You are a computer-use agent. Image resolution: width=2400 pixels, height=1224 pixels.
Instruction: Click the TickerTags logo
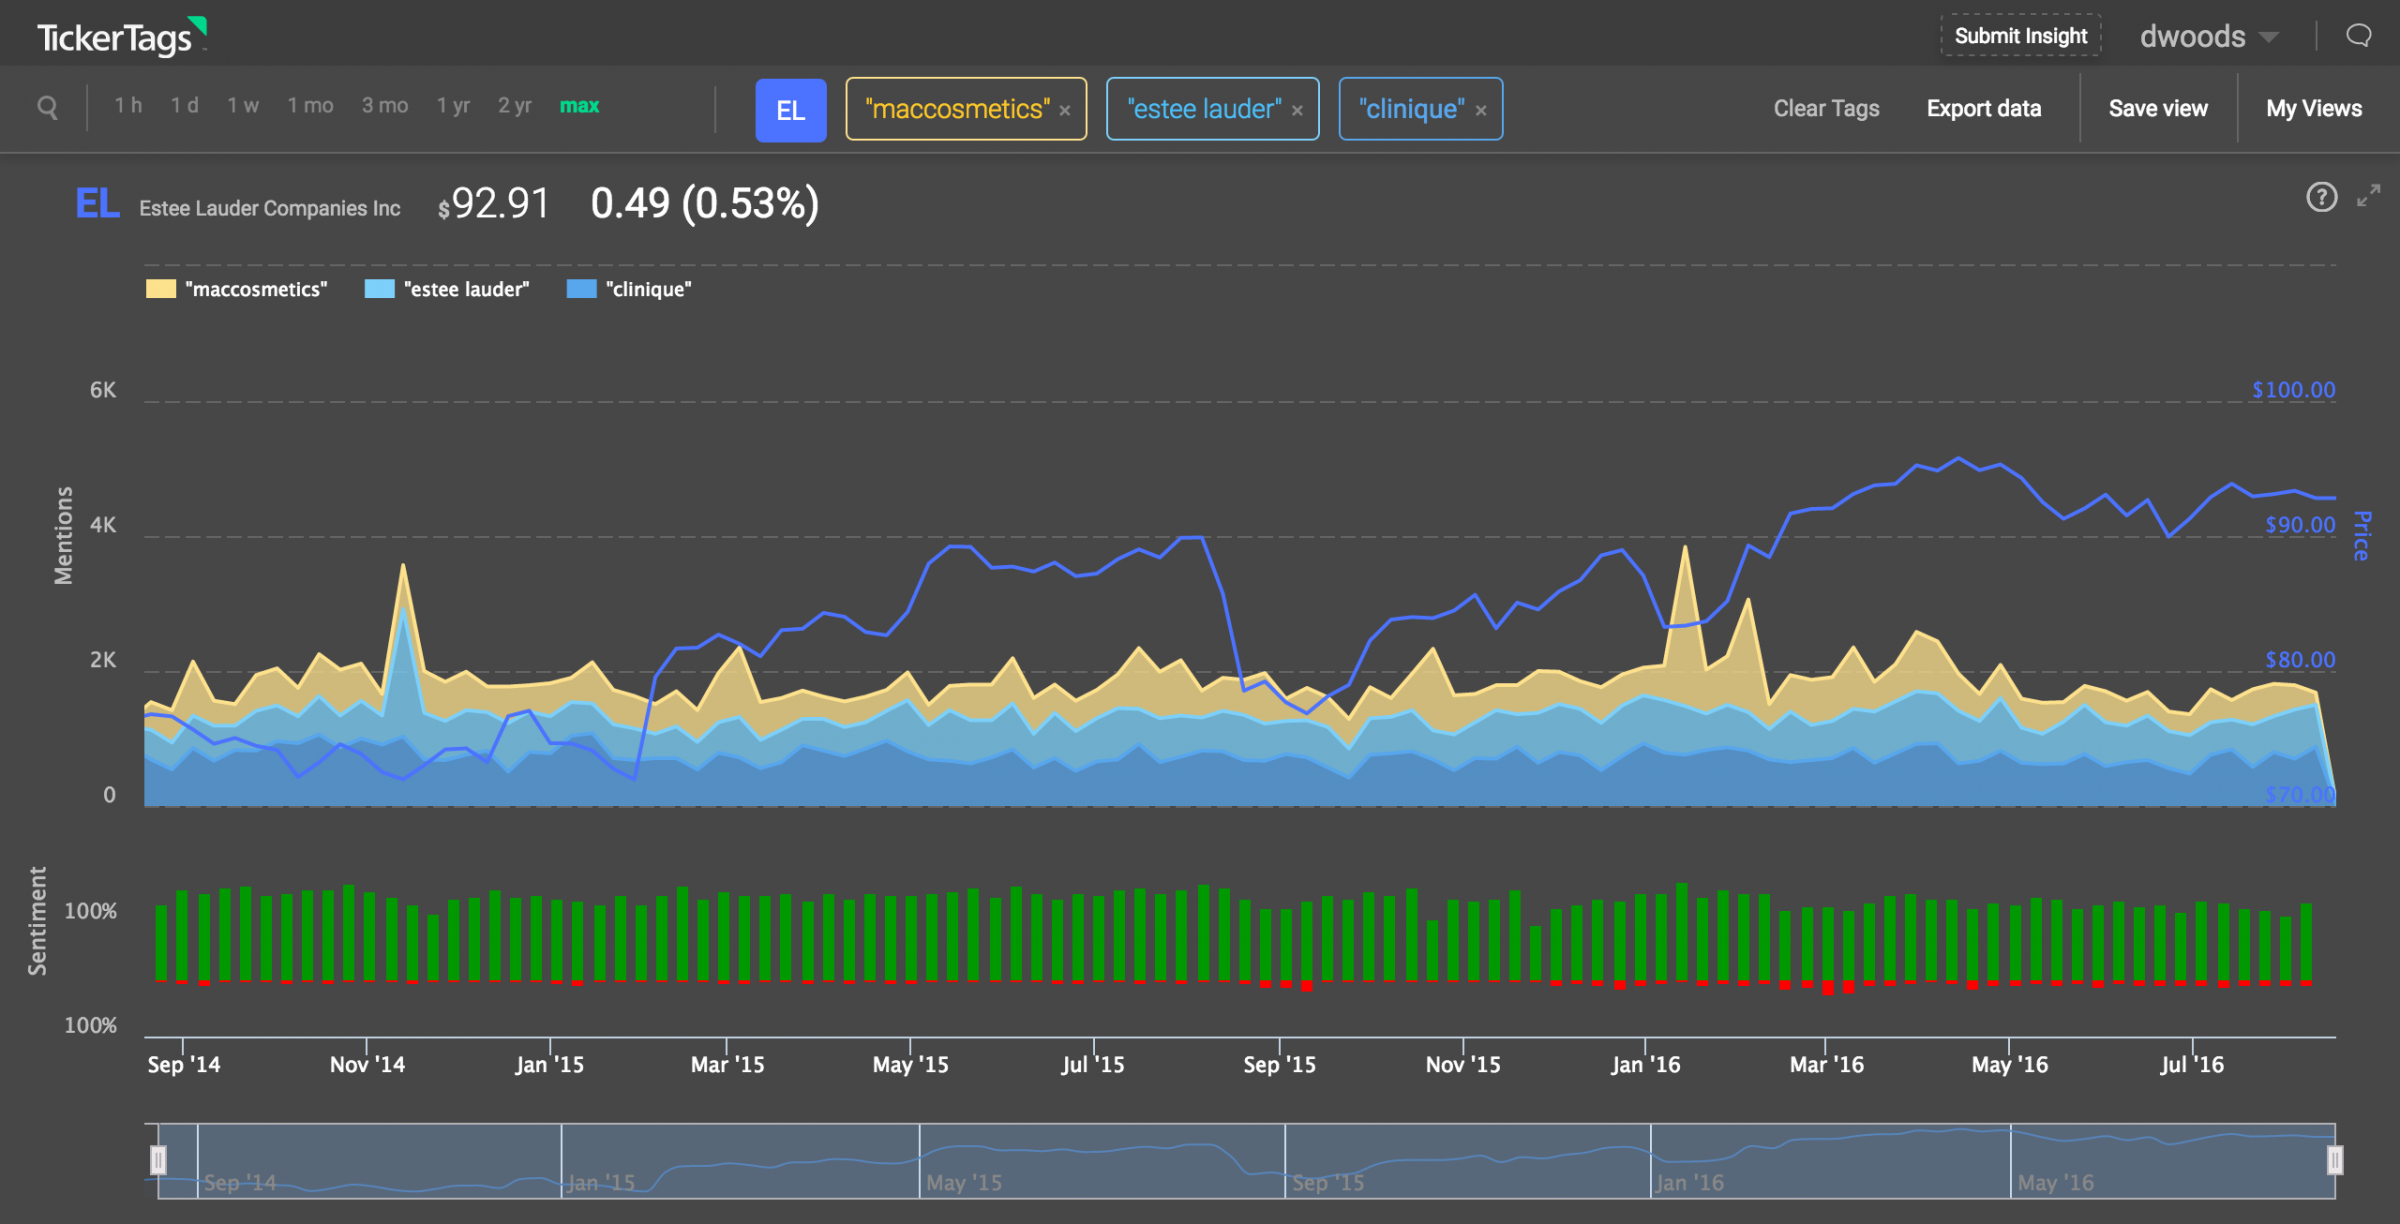tap(121, 36)
